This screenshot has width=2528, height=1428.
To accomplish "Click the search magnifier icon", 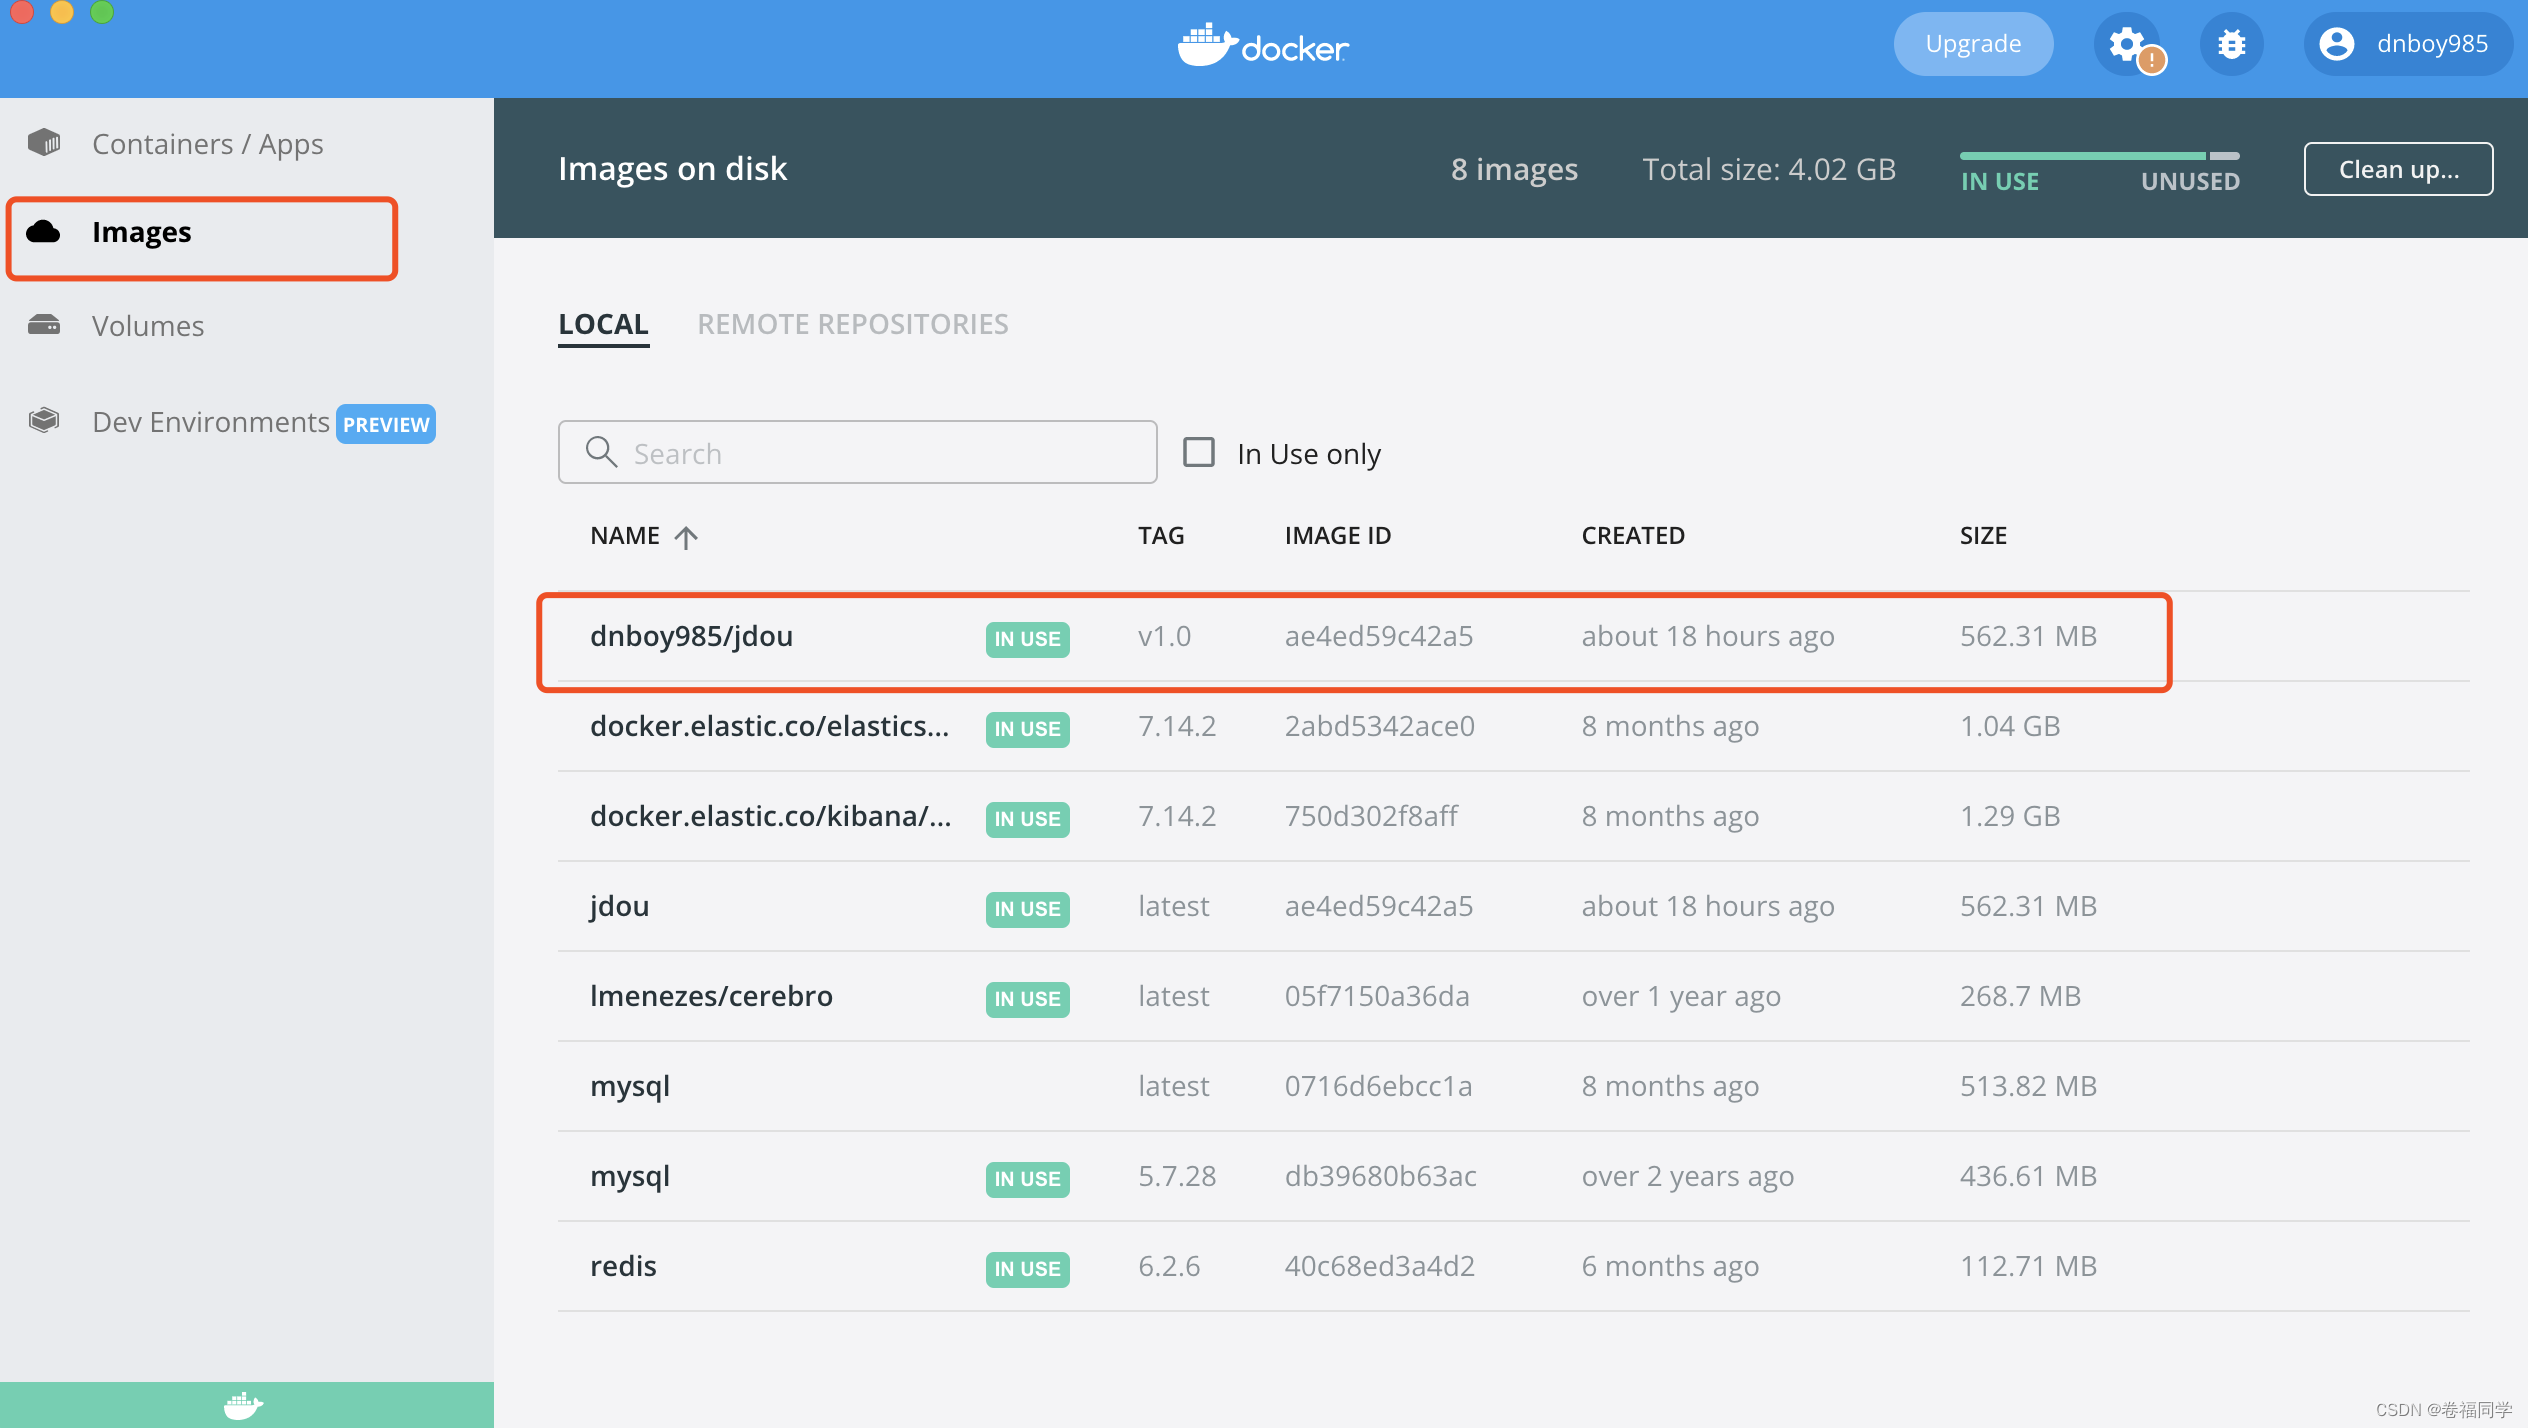I will (601, 452).
